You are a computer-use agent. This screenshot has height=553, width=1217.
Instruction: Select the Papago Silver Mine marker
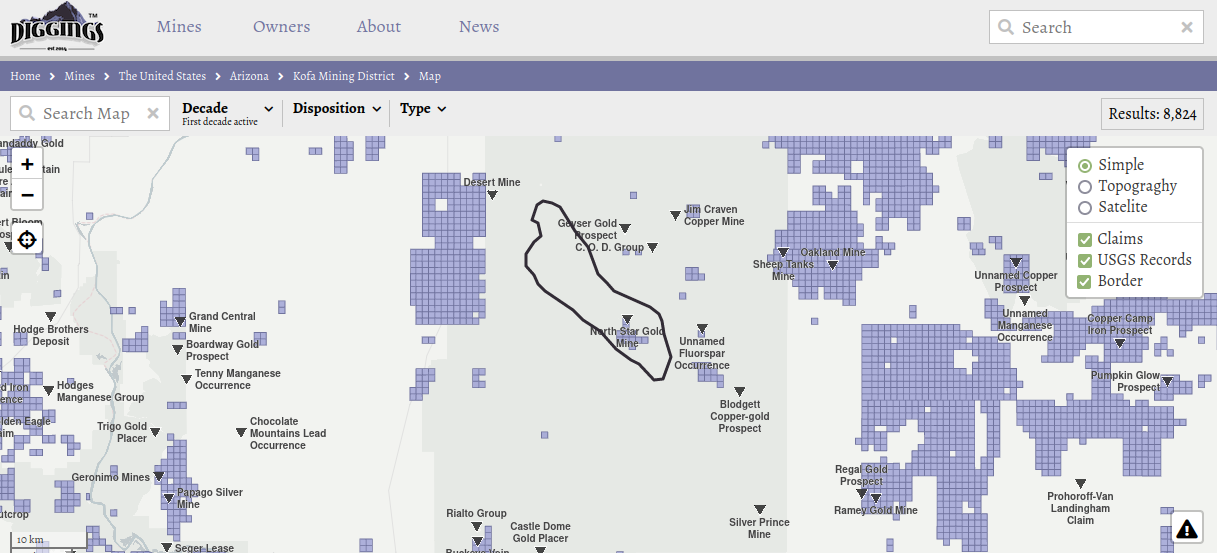tap(169, 497)
